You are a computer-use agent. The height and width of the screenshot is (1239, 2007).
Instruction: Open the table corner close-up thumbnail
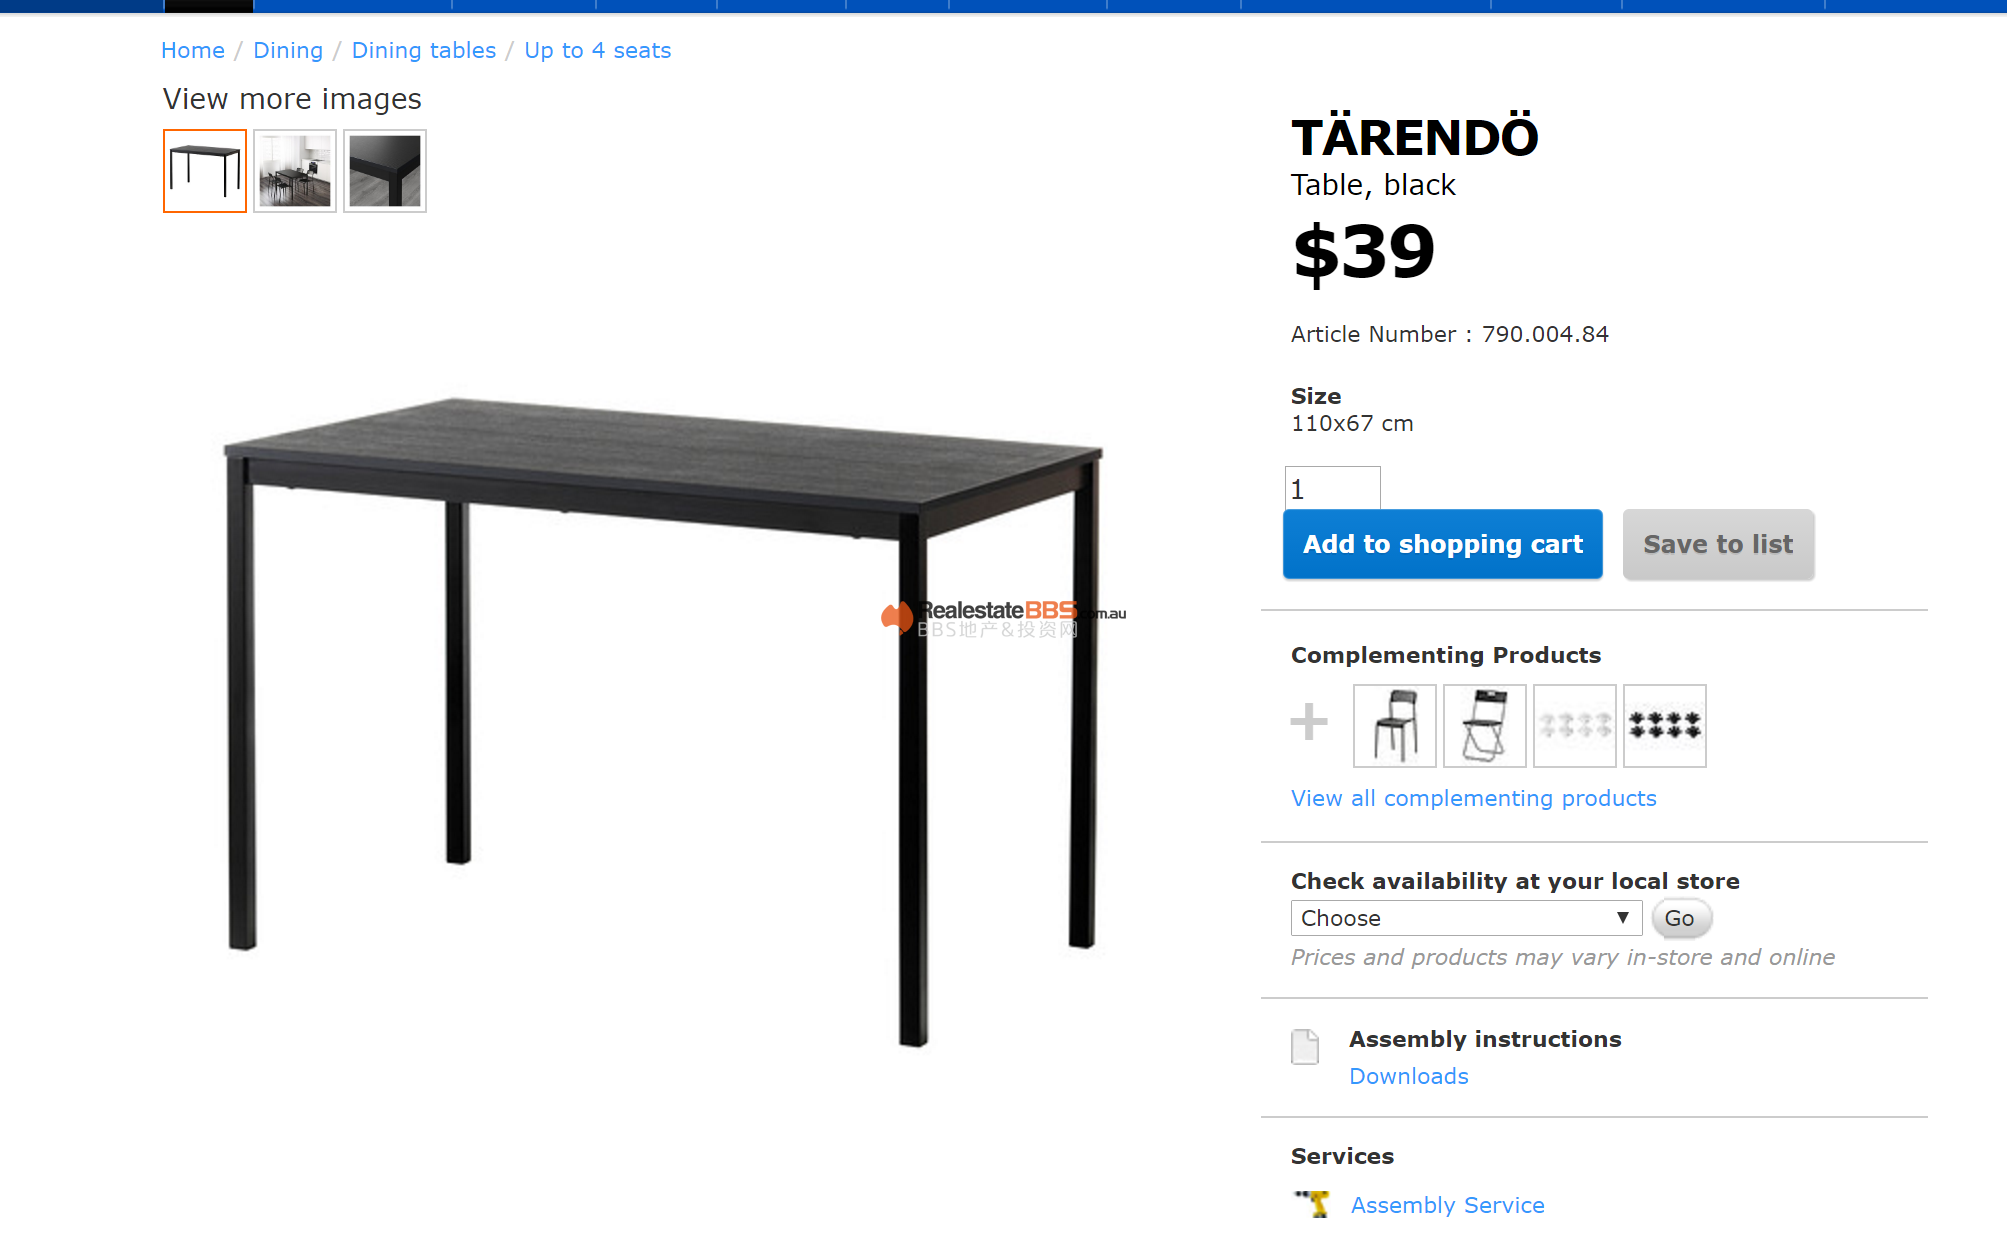[385, 171]
